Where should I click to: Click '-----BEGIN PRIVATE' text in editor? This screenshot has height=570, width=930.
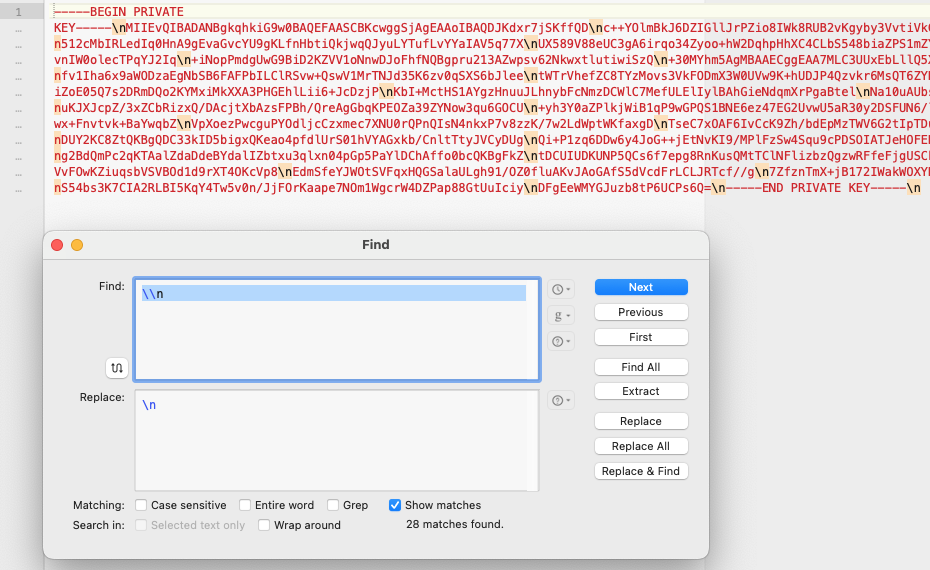click(x=119, y=12)
